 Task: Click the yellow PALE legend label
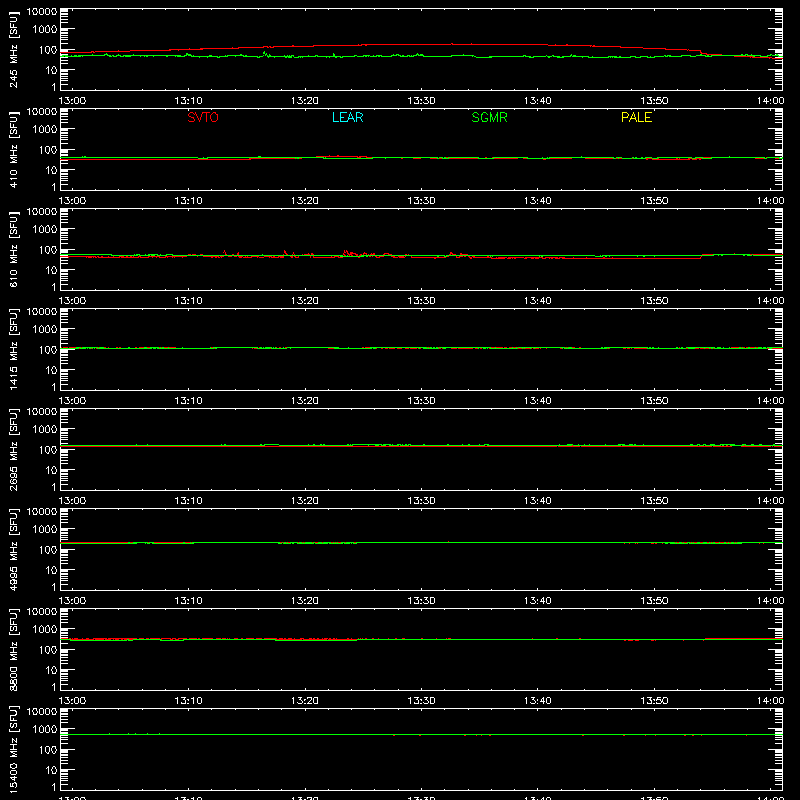click(636, 117)
